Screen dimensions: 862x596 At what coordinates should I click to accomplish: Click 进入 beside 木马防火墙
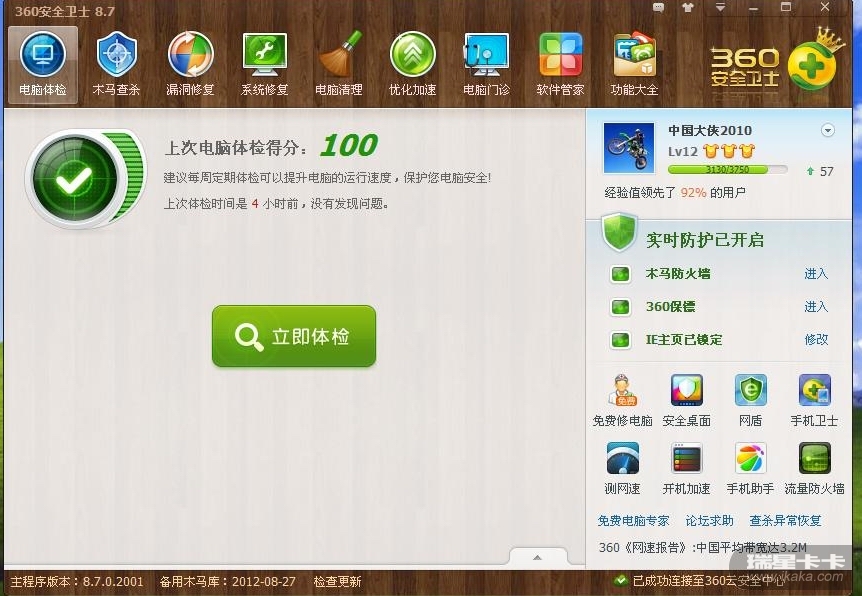click(x=816, y=274)
